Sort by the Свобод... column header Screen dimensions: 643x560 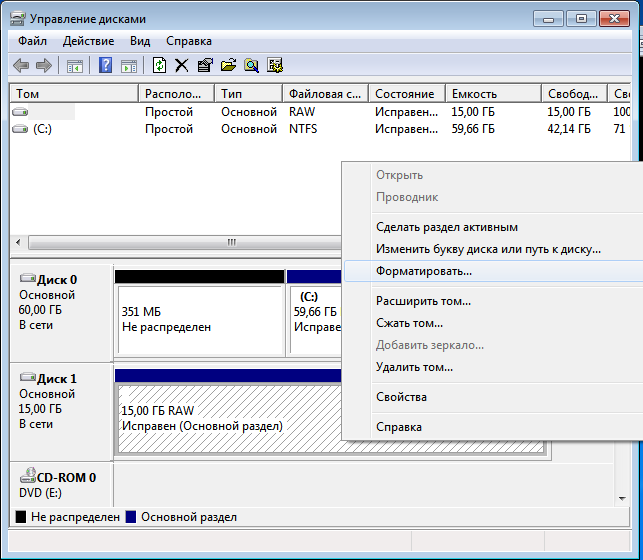click(574, 93)
